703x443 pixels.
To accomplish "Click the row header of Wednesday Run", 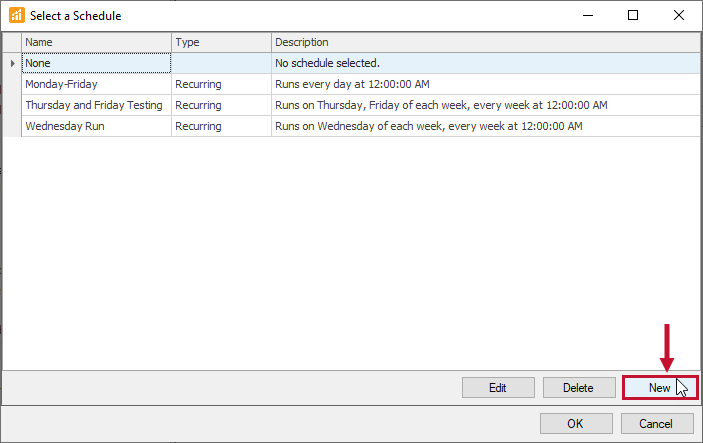I will coord(13,126).
